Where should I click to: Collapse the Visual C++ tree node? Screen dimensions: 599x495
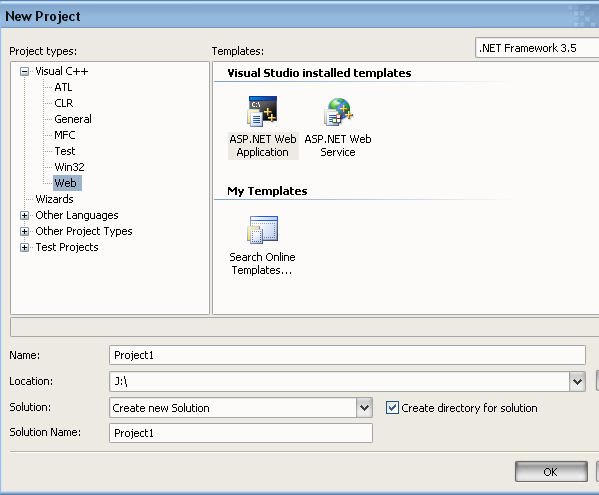point(24,71)
